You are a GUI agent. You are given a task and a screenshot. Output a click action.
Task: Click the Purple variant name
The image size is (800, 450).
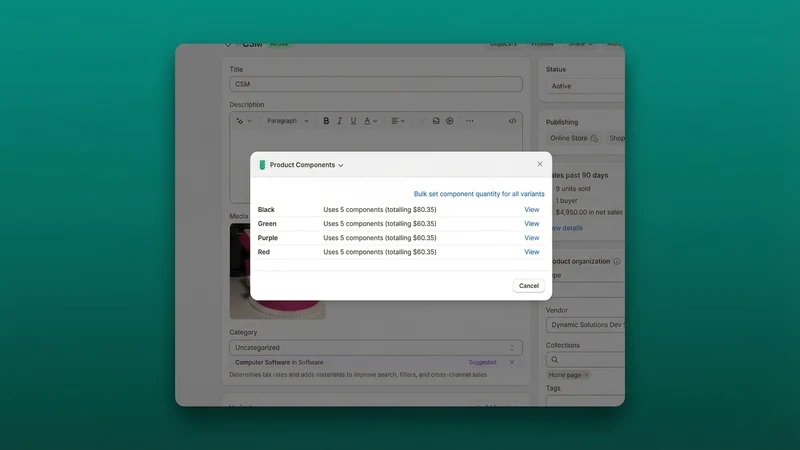[x=267, y=238]
